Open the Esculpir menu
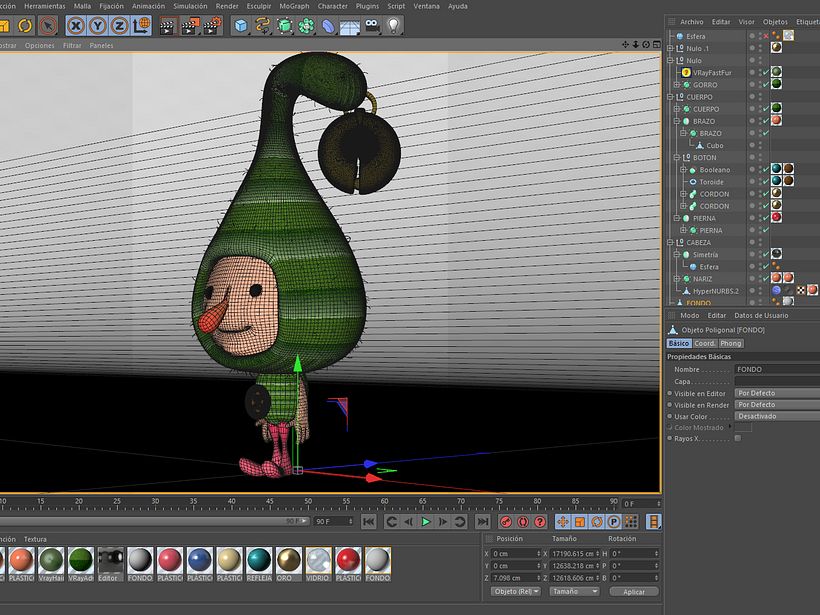This screenshot has height=615, width=820. (259, 6)
